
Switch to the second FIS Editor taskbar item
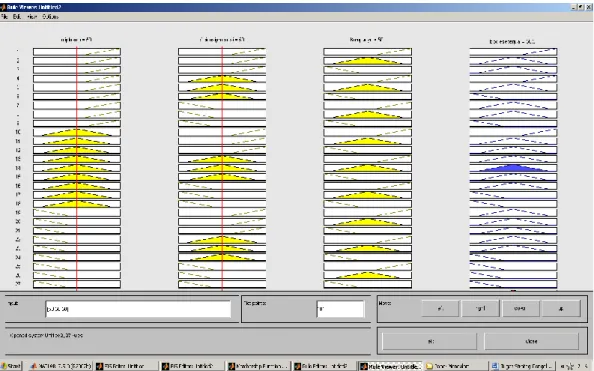pos(192,366)
